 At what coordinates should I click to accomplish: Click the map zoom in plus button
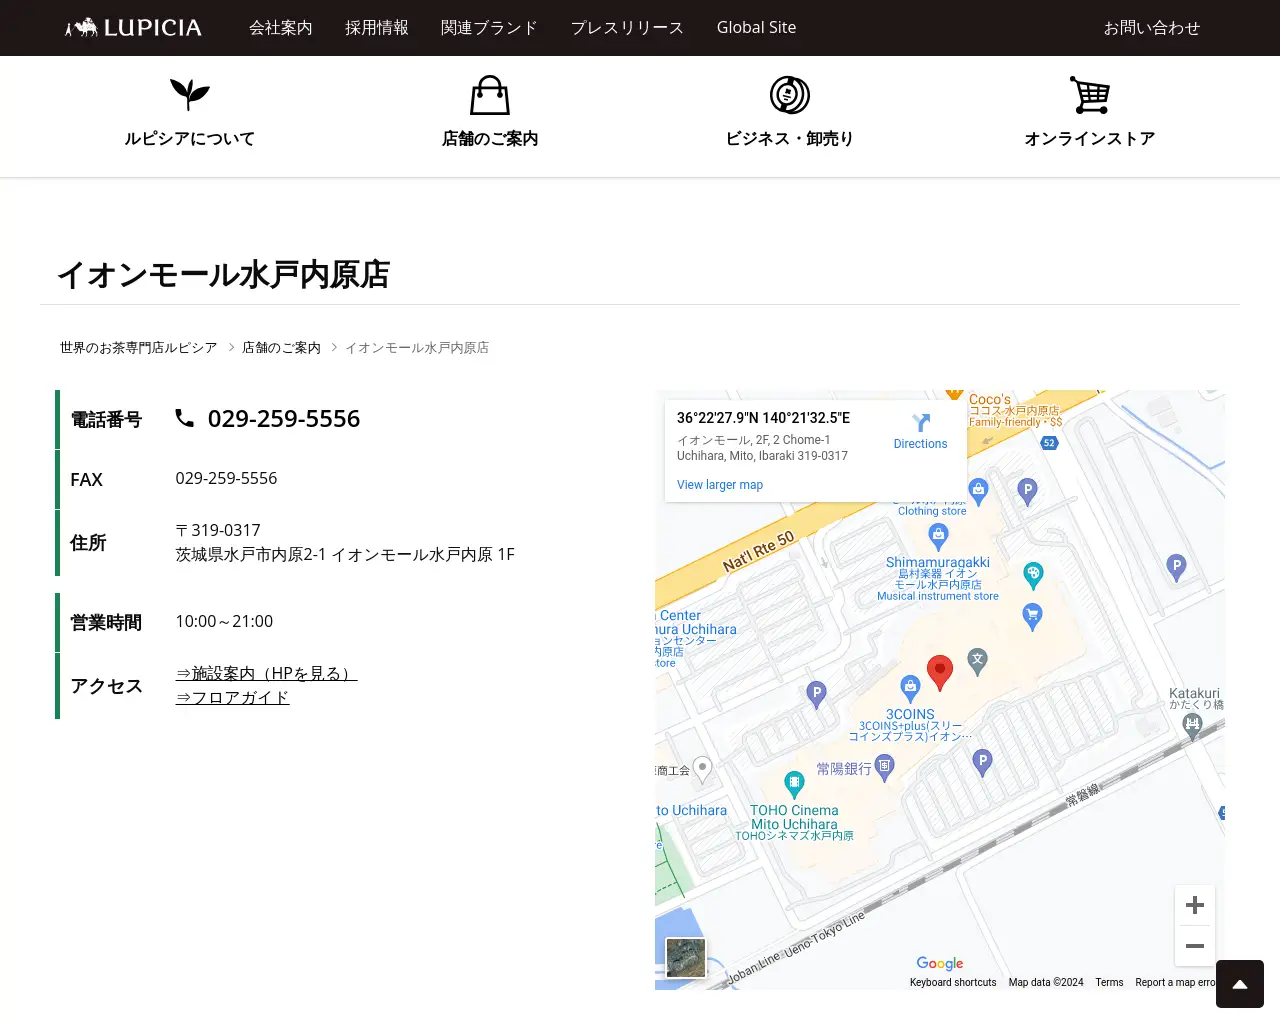tap(1194, 905)
